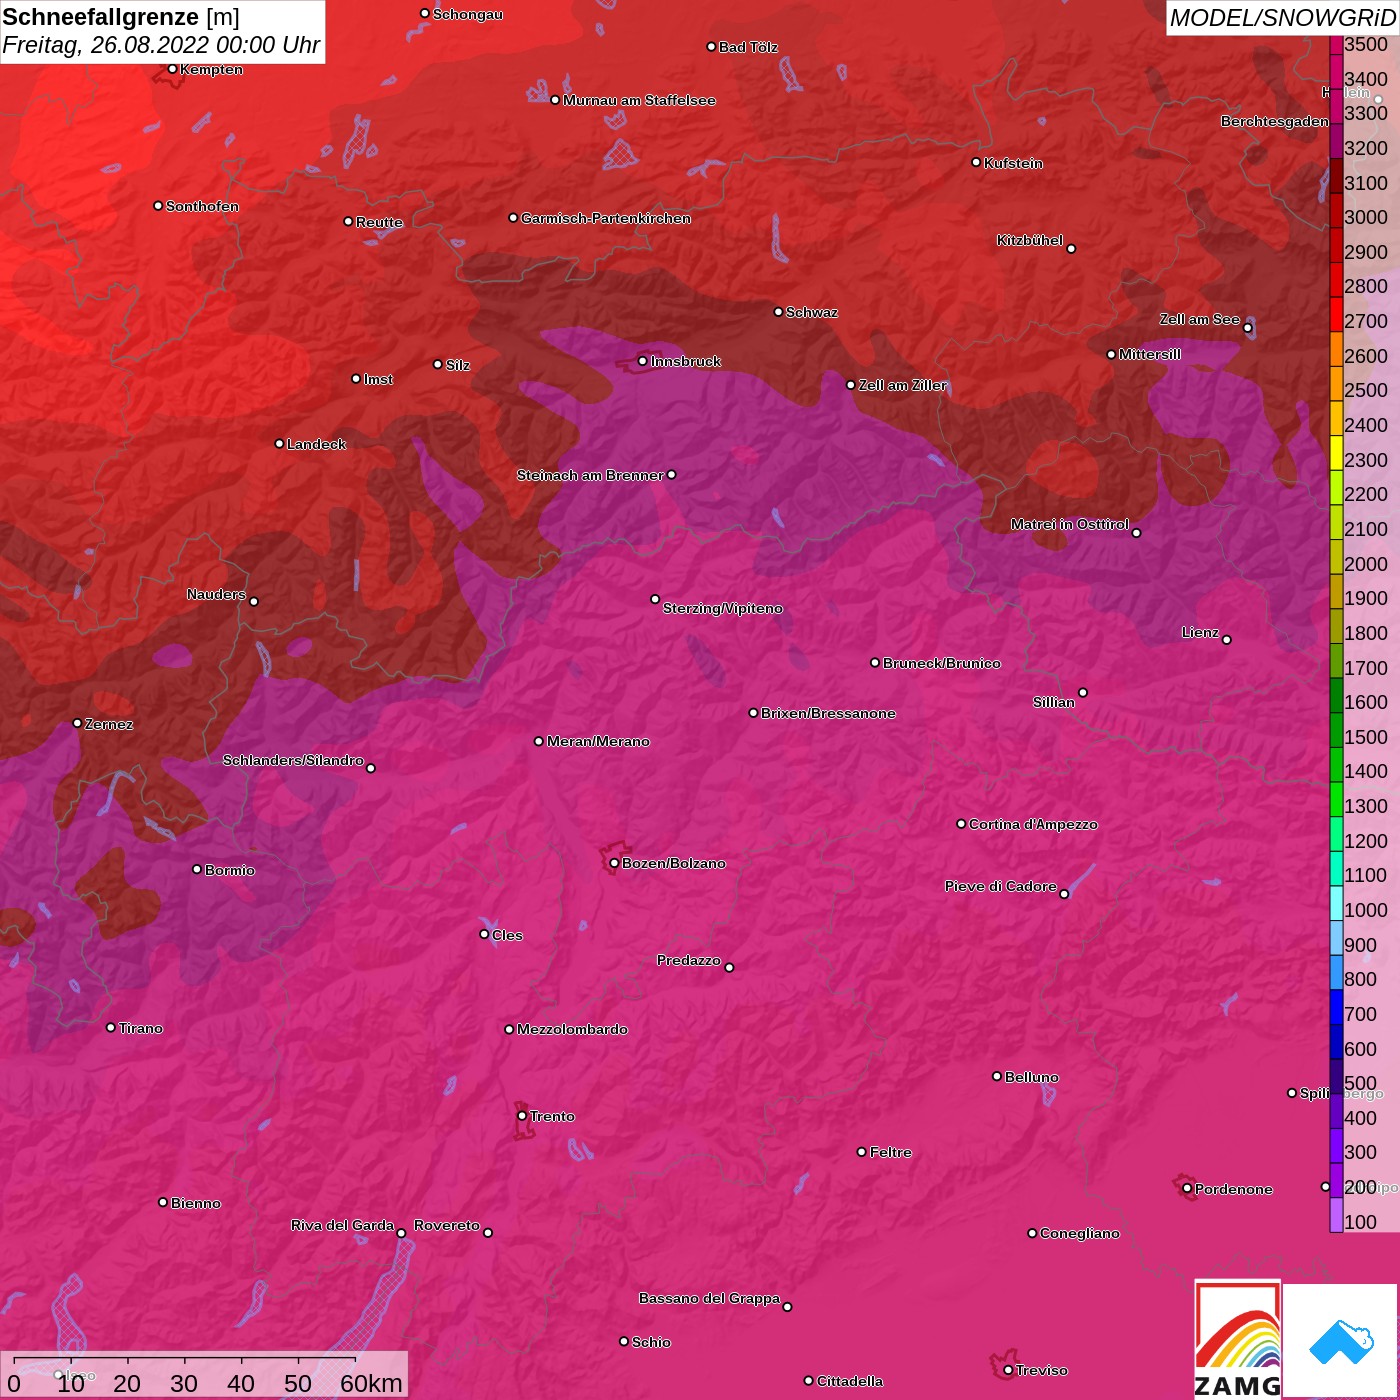Viewport: 1400px width, 1400px height.
Task: Click the Pordenone label
Action: click(x=1234, y=1189)
